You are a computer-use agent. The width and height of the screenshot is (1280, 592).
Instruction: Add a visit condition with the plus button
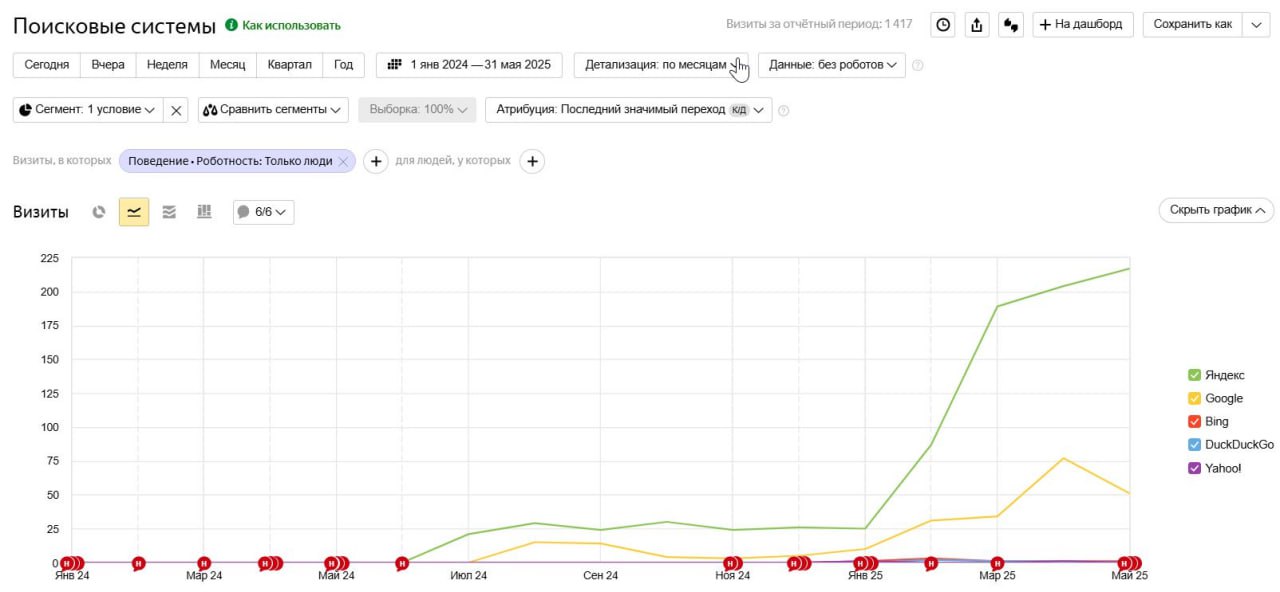click(375, 160)
